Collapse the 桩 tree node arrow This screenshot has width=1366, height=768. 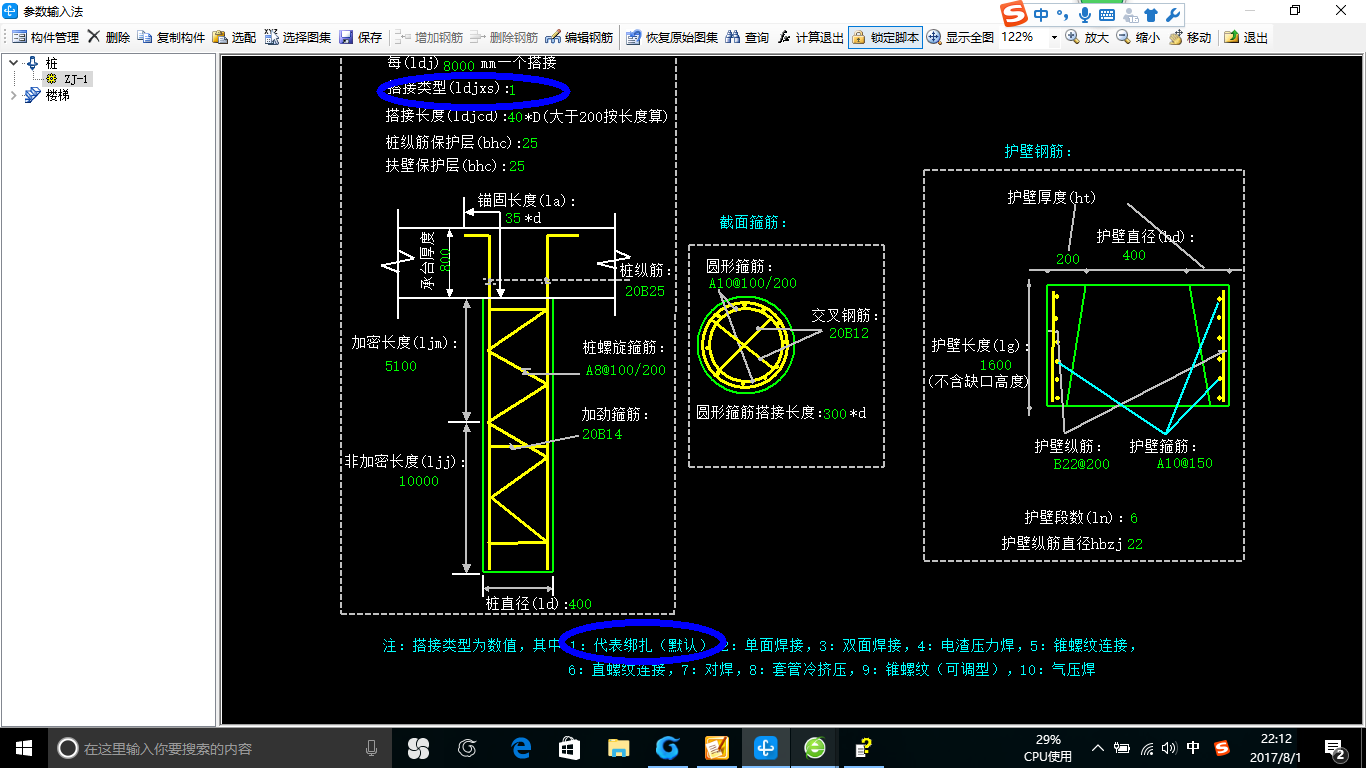(14, 63)
